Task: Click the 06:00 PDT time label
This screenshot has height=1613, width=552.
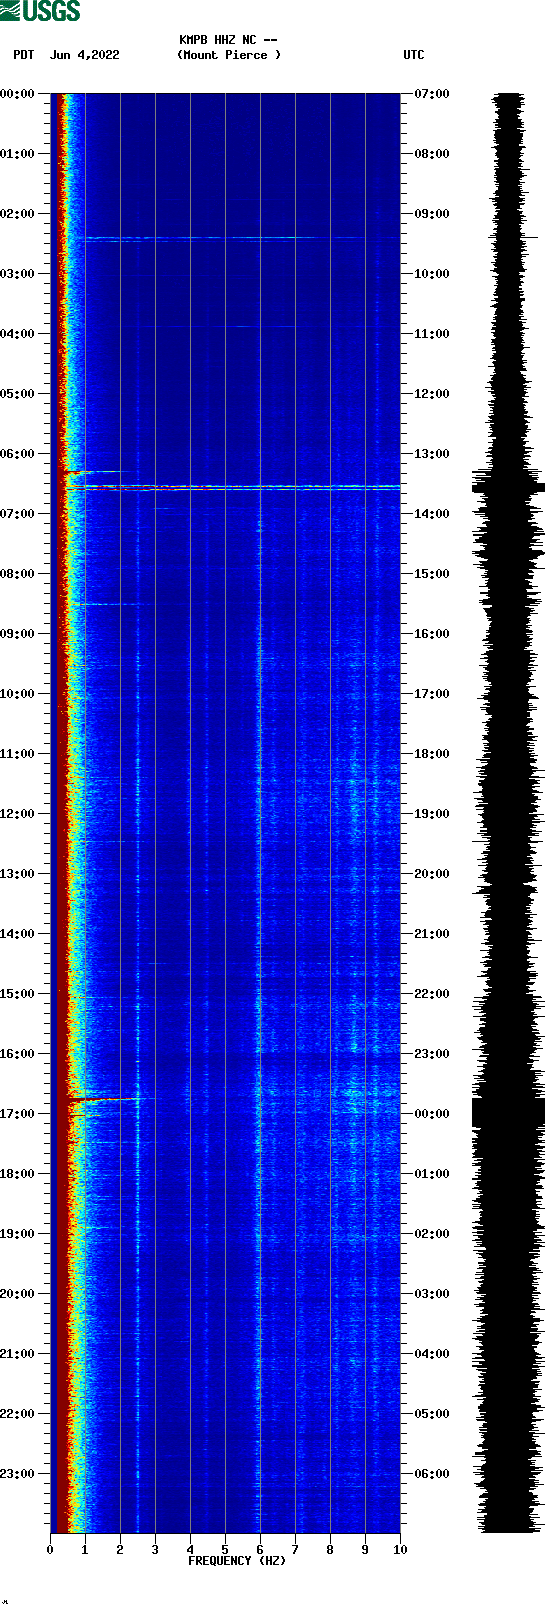Action: [17, 454]
